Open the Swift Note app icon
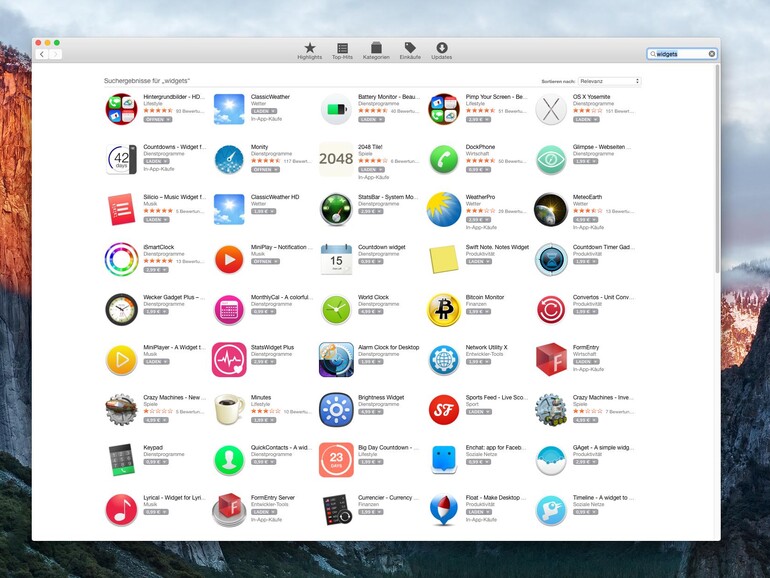 [x=444, y=259]
